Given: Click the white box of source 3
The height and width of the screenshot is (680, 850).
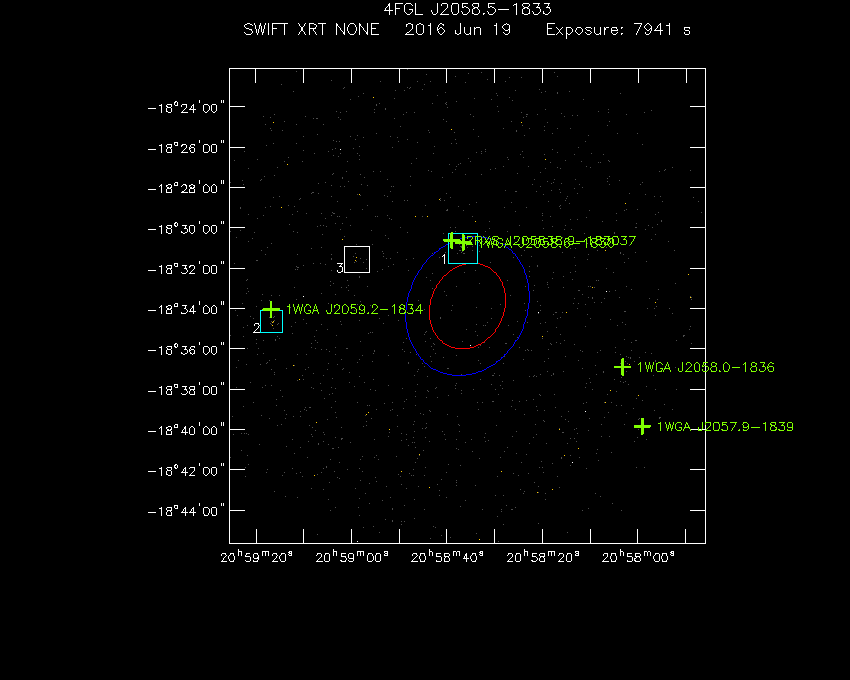Looking at the screenshot, I should pyautogui.click(x=357, y=259).
